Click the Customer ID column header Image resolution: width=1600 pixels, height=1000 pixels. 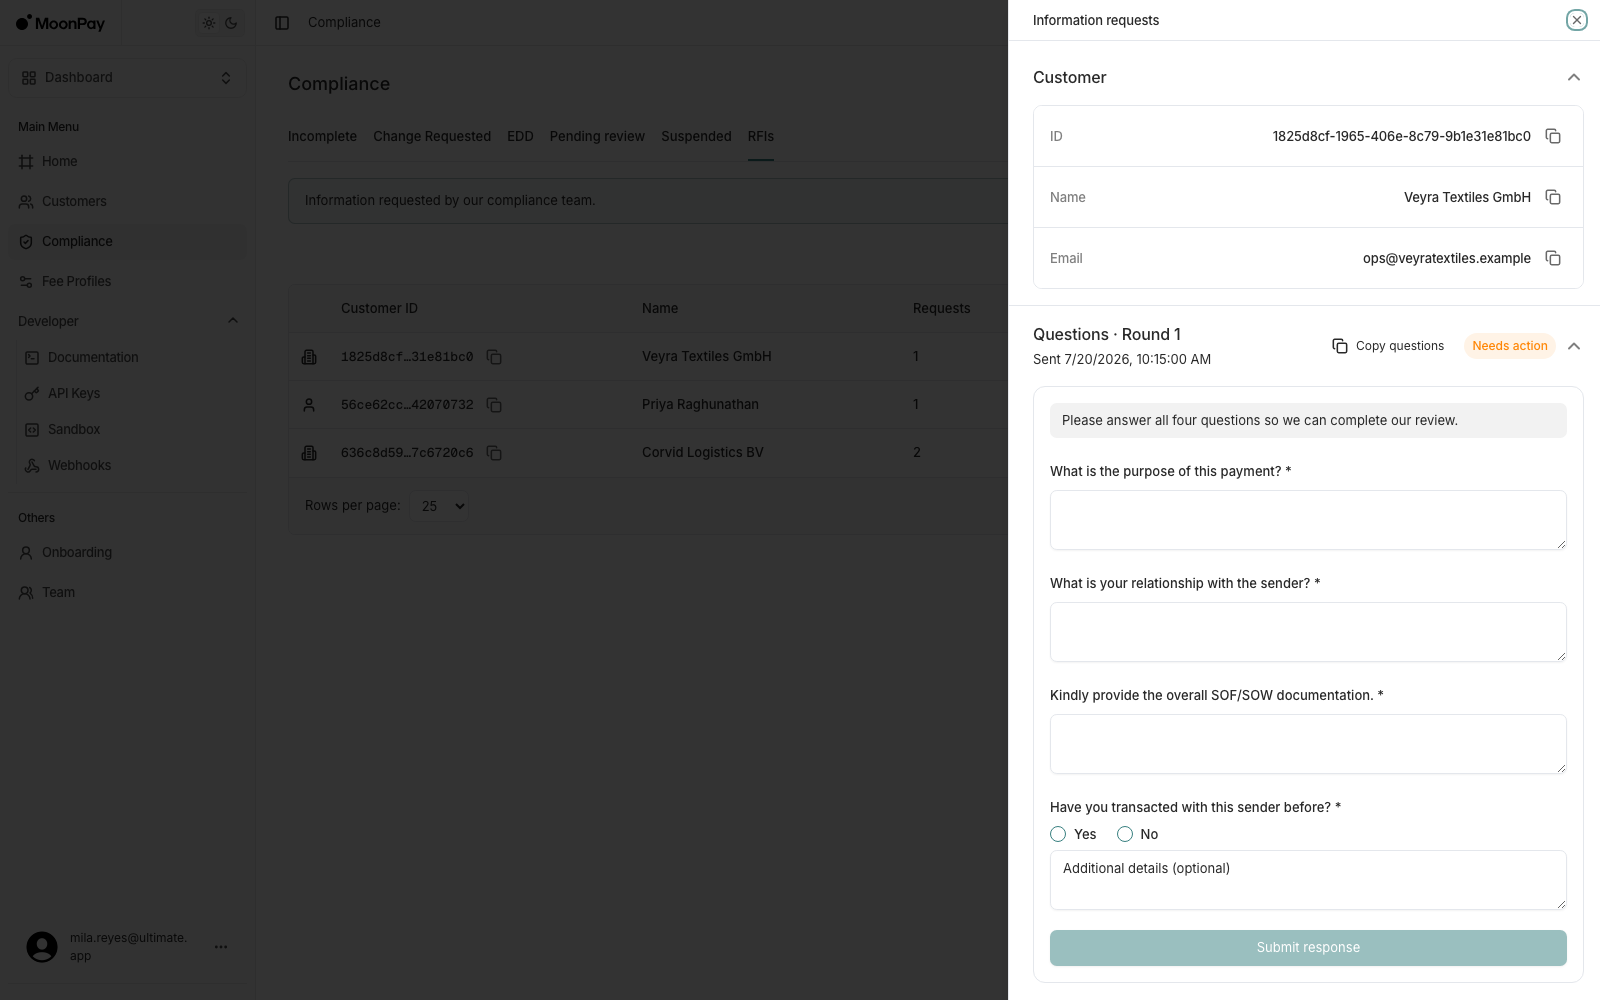pyautogui.click(x=379, y=308)
